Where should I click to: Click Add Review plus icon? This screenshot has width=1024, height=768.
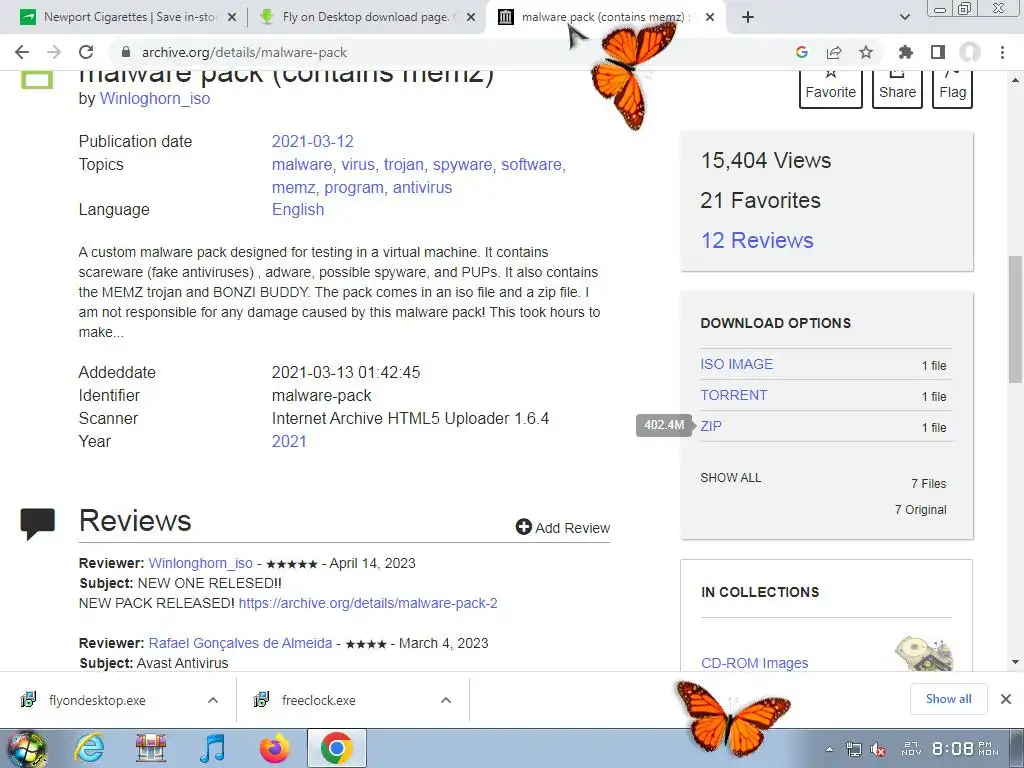pyautogui.click(x=524, y=527)
